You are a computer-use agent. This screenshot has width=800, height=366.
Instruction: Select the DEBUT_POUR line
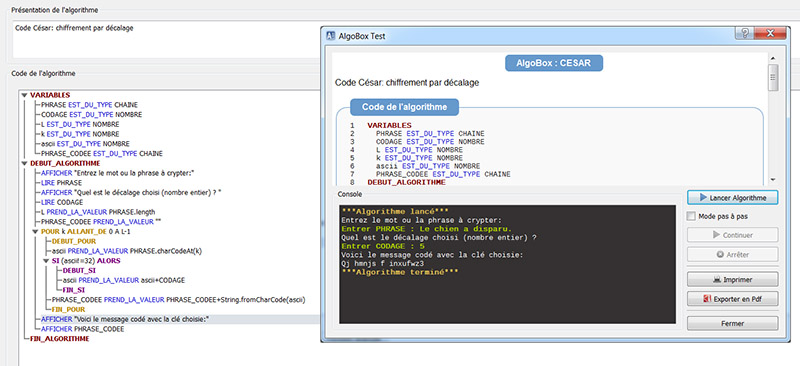point(74,241)
